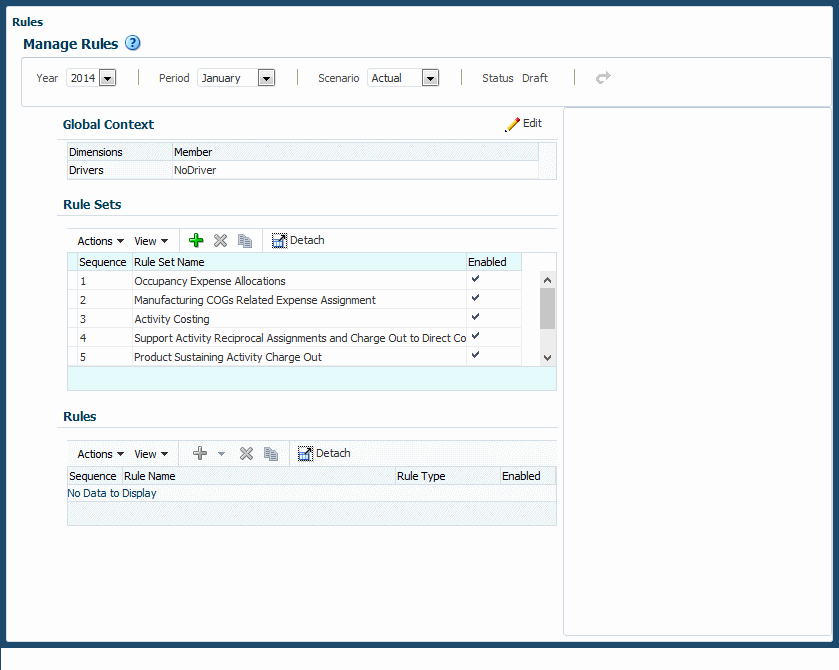
Task: Select the Activity Costing rule set
Action: (x=294, y=319)
